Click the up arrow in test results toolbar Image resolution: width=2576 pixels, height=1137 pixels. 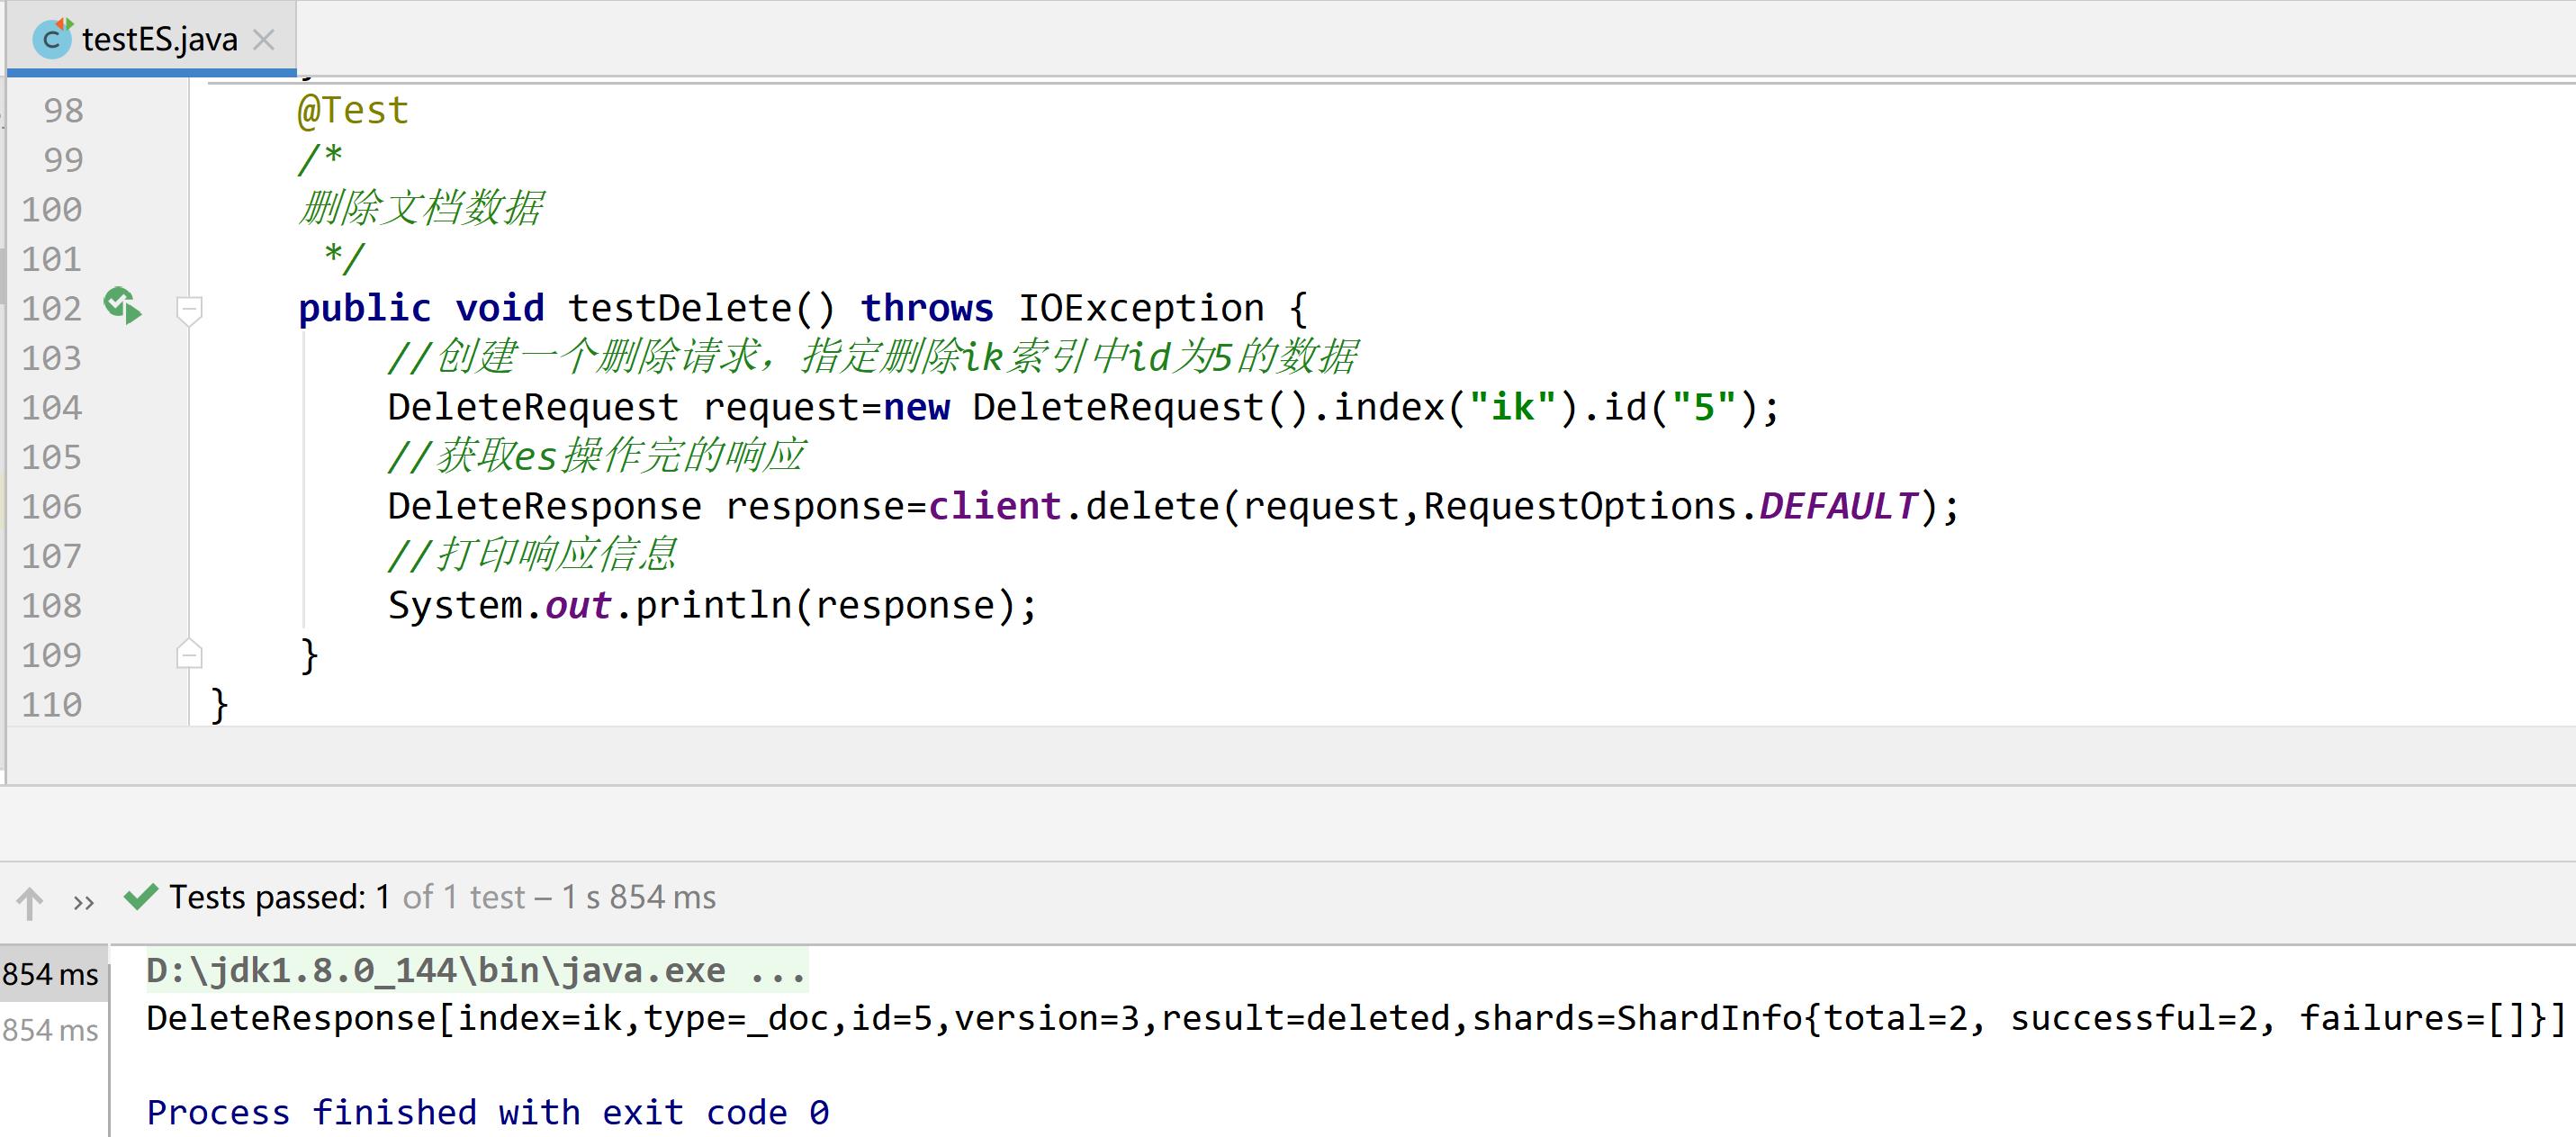[x=30, y=902]
